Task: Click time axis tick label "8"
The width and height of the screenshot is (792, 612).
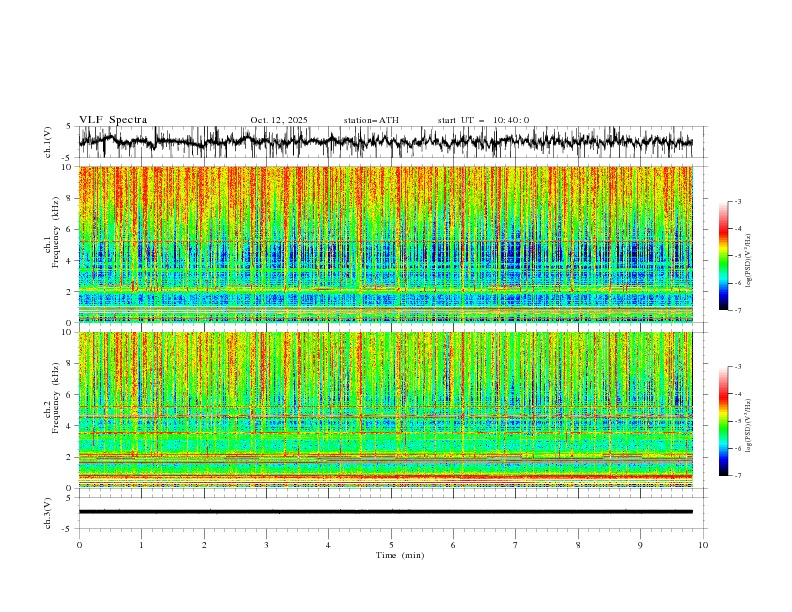Action: tap(578, 545)
